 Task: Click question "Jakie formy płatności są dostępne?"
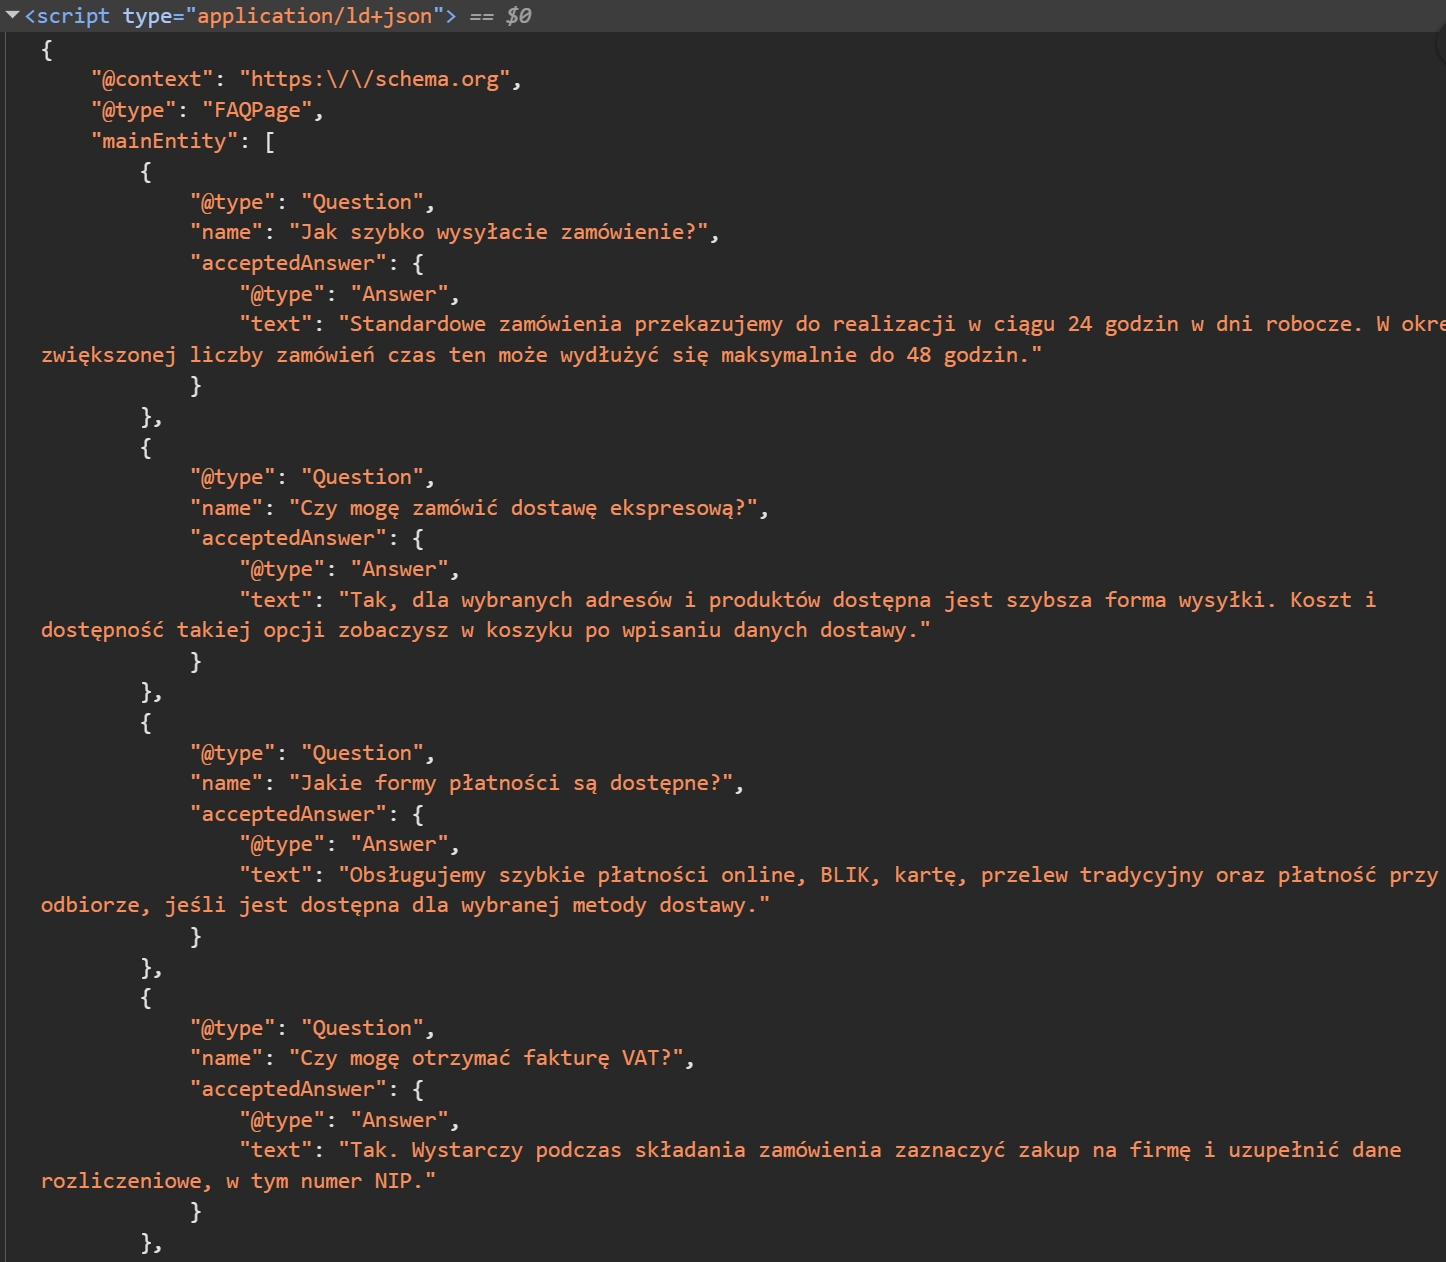511,783
